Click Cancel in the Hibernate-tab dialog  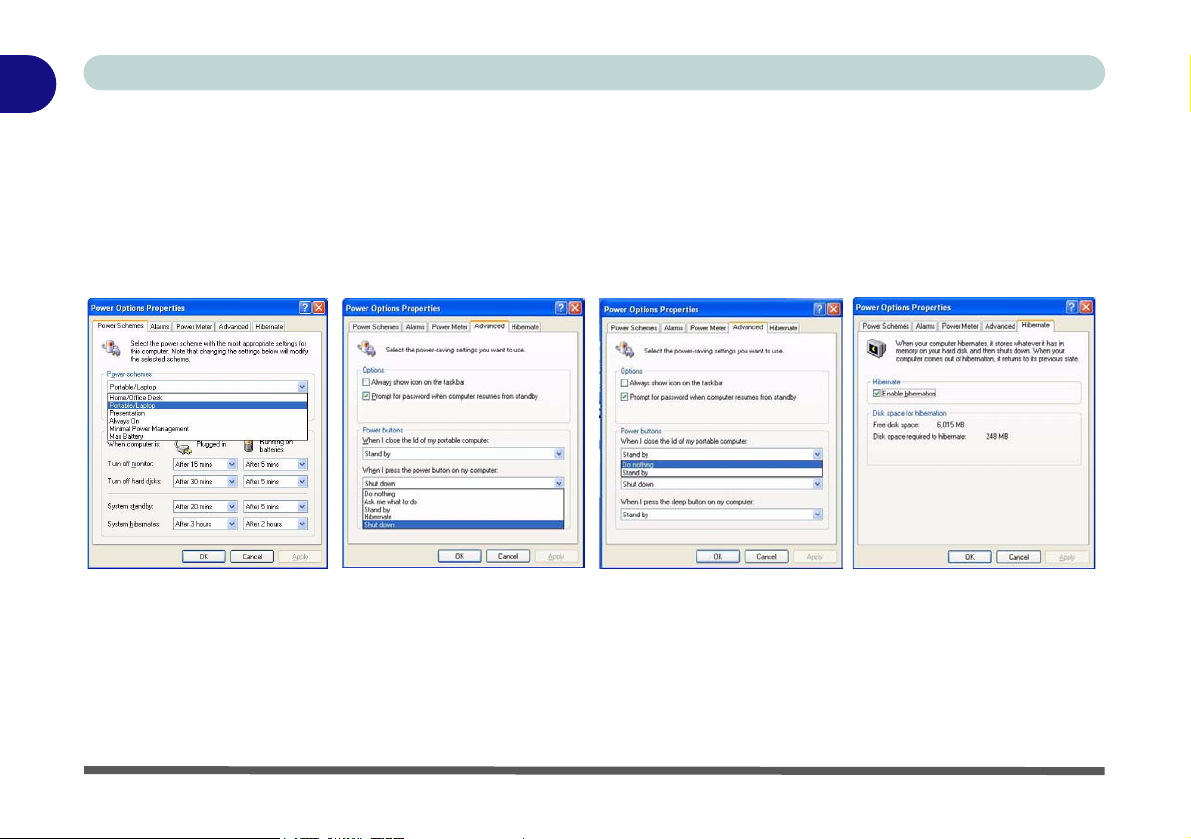pyautogui.click(x=1019, y=557)
